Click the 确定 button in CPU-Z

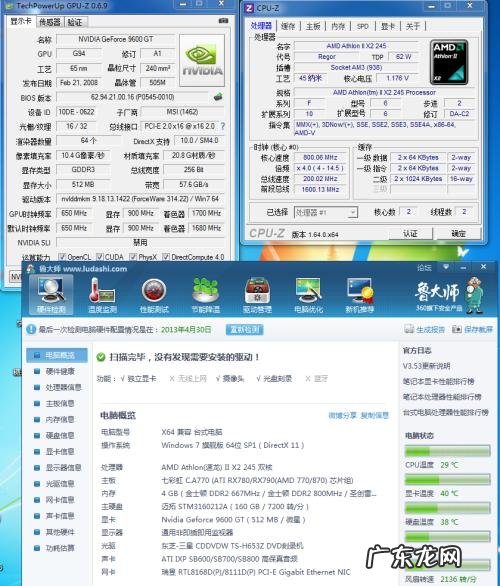pyautogui.click(x=459, y=234)
